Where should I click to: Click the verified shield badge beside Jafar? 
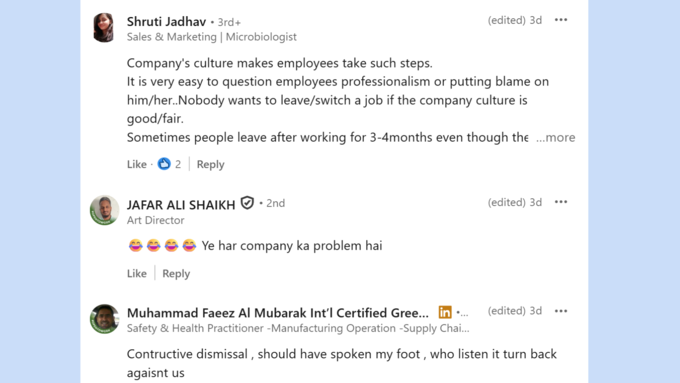tap(247, 203)
